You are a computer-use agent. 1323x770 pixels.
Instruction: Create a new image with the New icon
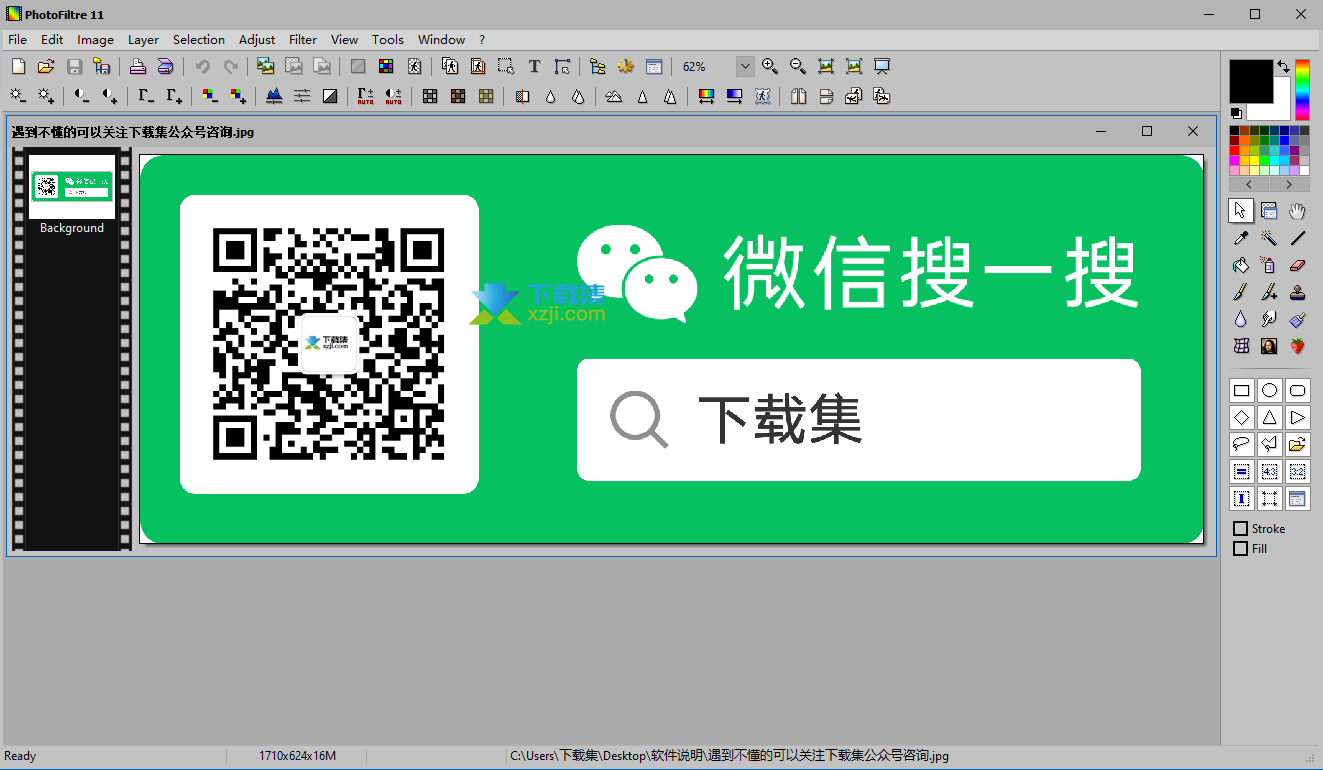point(18,67)
